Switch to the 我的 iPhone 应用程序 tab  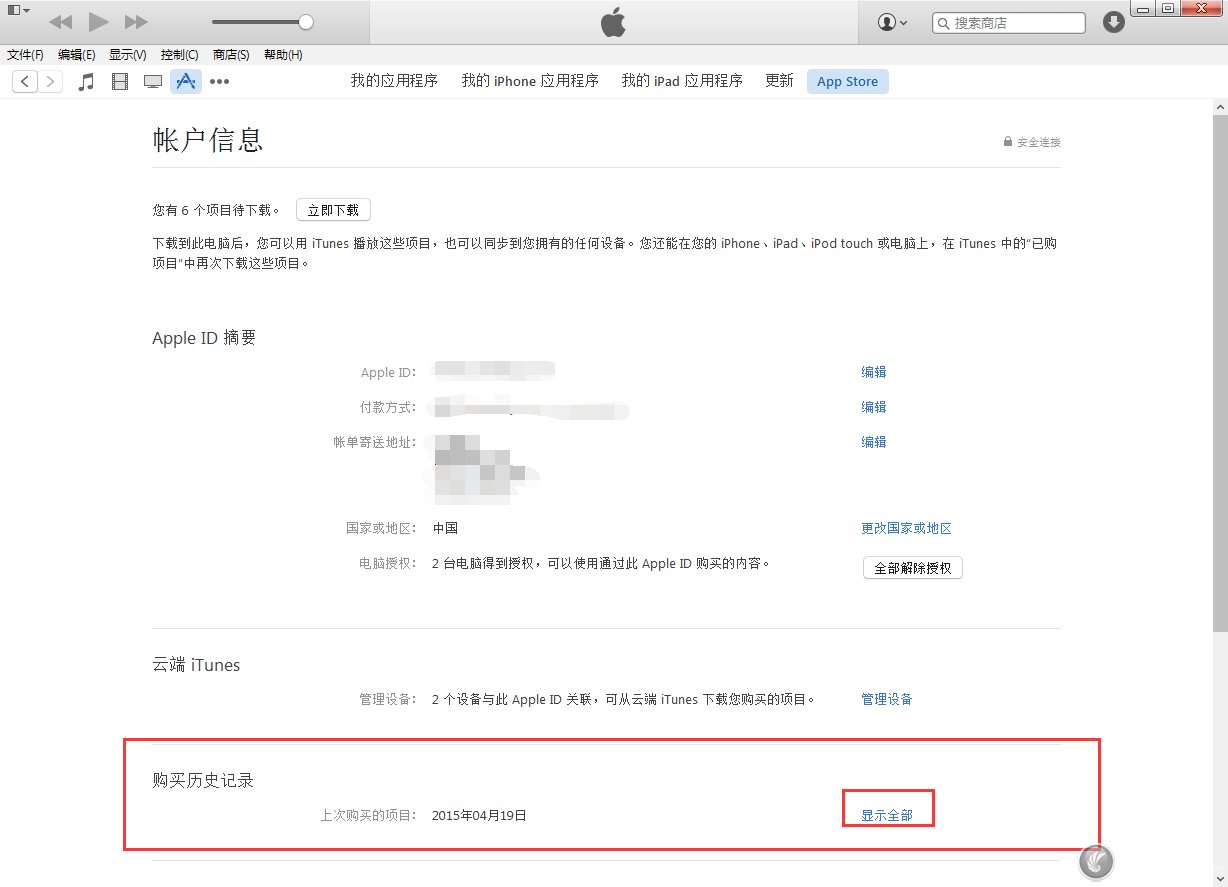pos(529,81)
